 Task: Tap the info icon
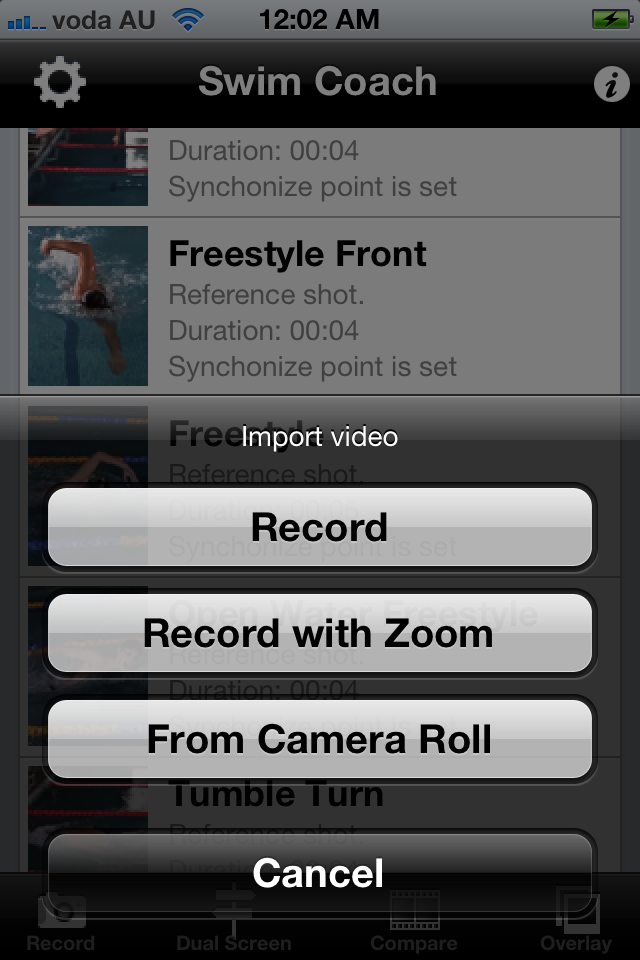tap(611, 84)
